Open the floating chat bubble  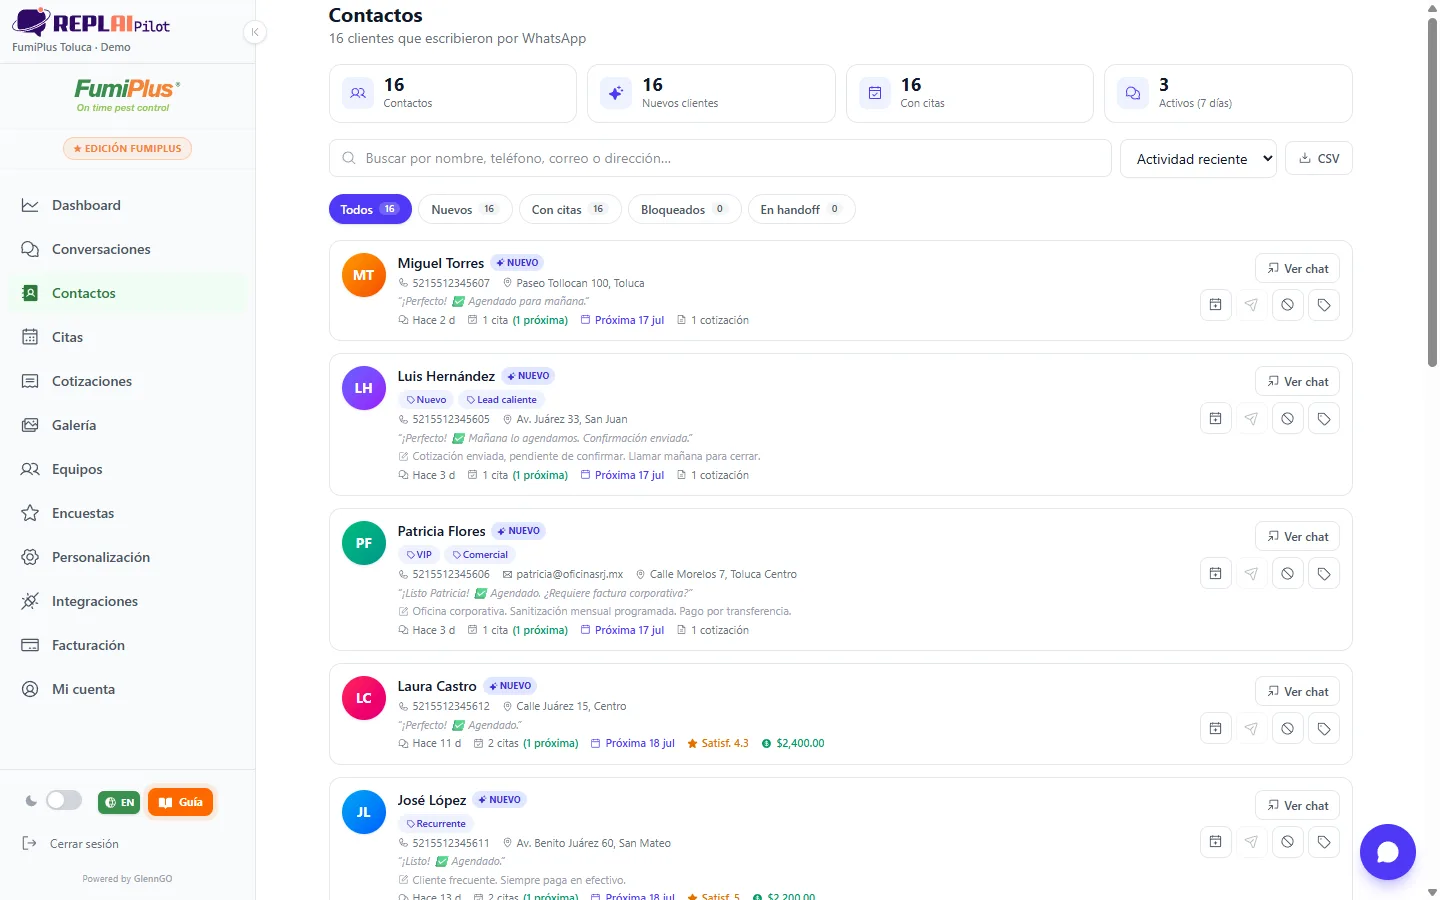1388,852
